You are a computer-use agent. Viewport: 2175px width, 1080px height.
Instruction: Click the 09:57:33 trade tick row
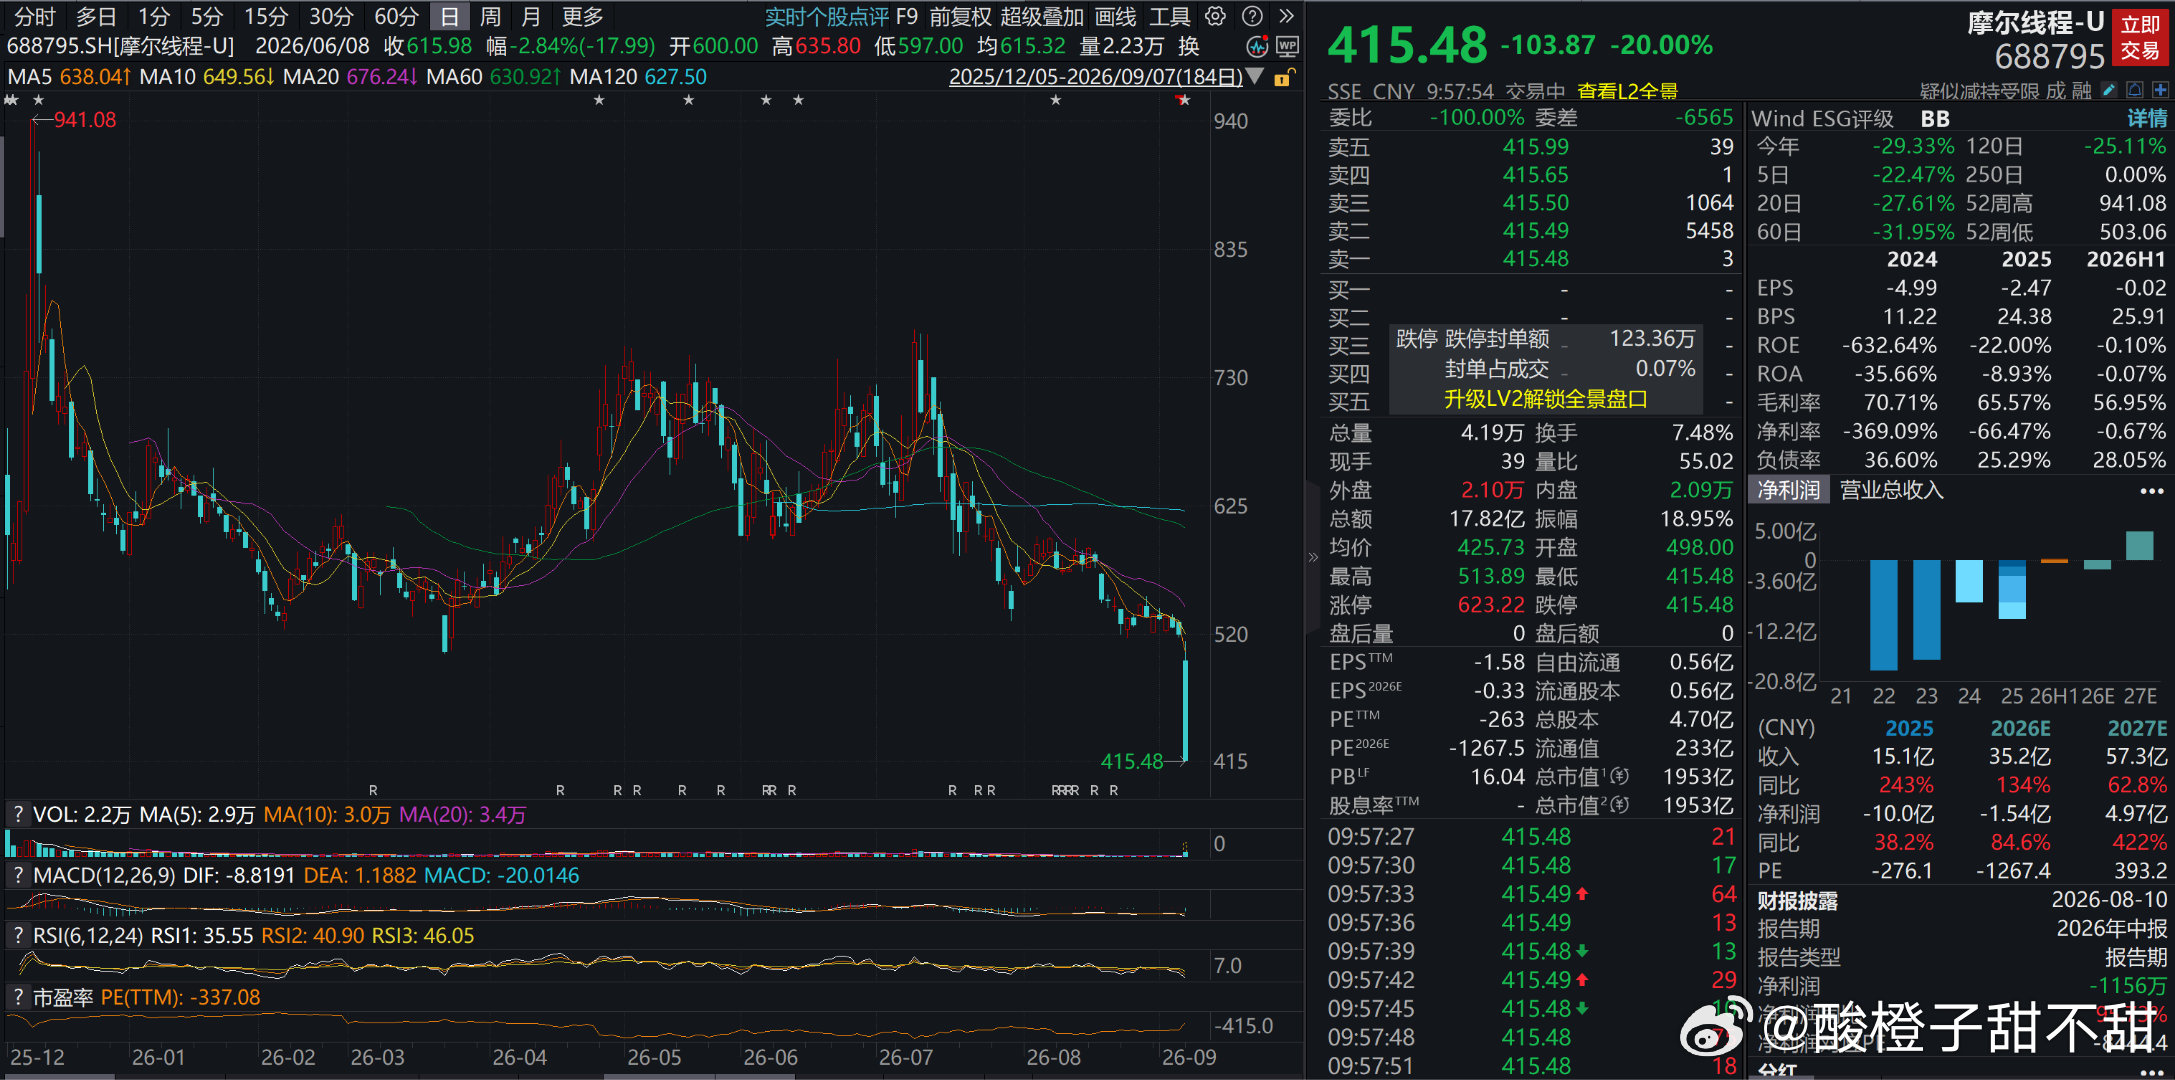click(x=1532, y=893)
